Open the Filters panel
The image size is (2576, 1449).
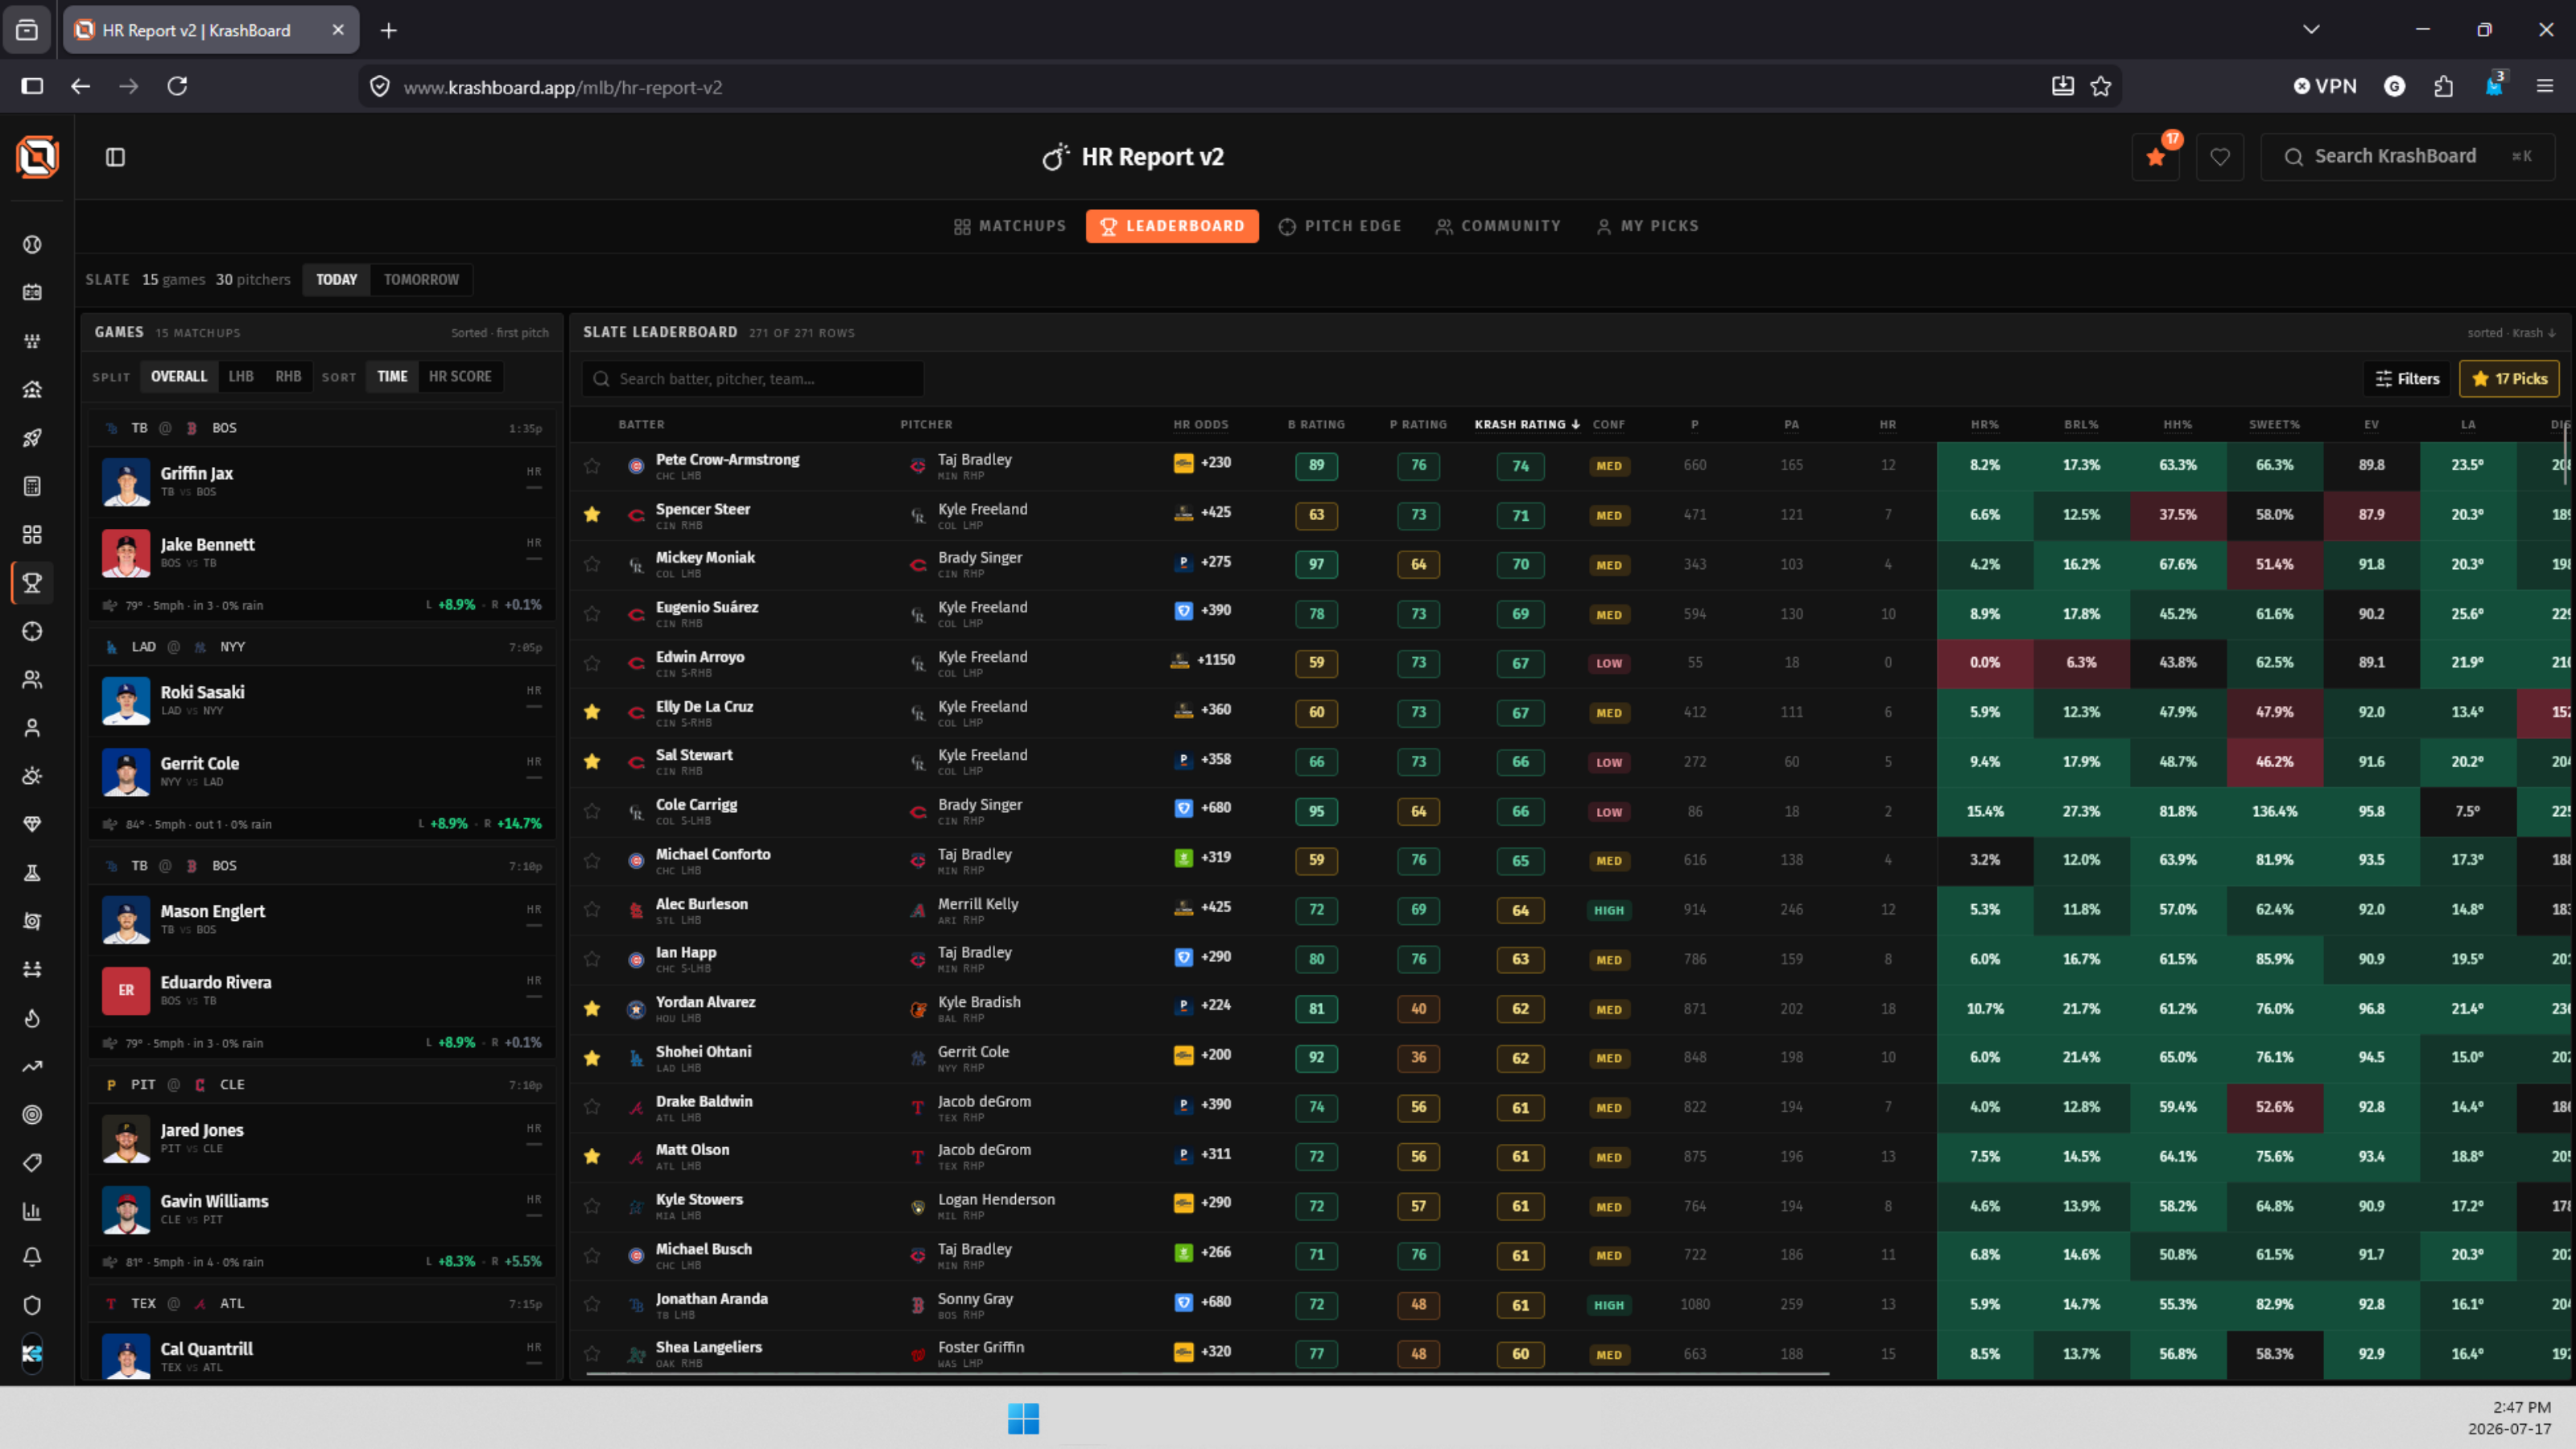point(2407,379)
